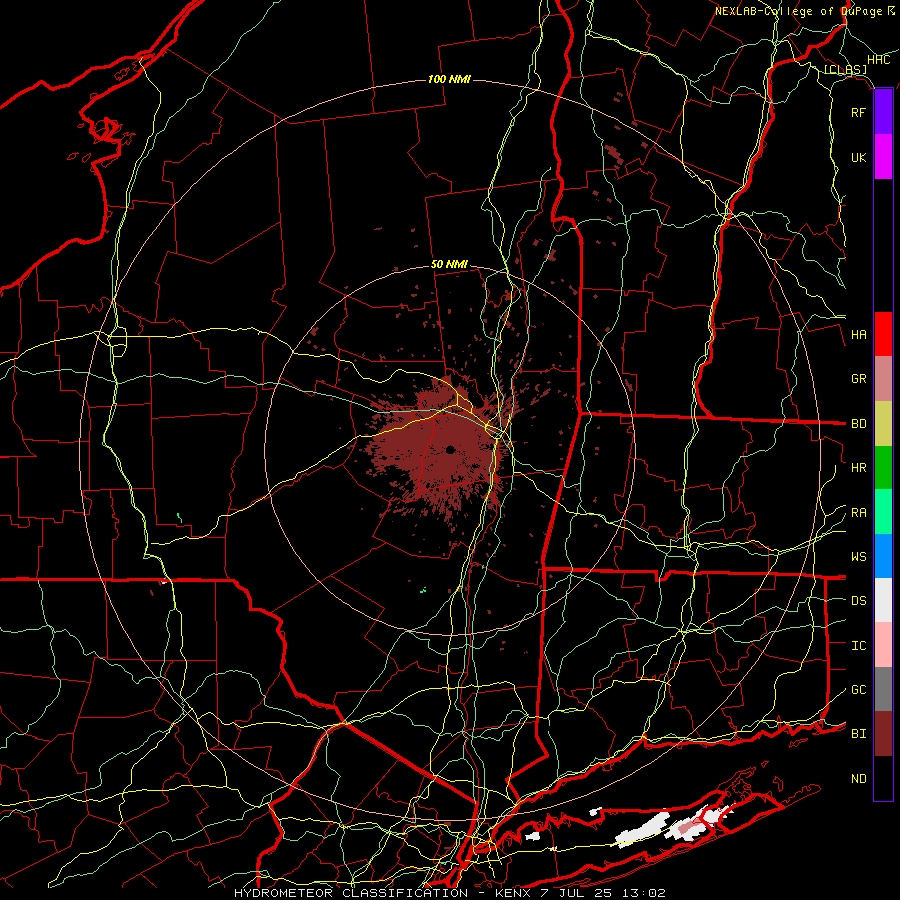Click the 'ND' legend label
This screenshot has width=900, height=900.
coord(859,779)
